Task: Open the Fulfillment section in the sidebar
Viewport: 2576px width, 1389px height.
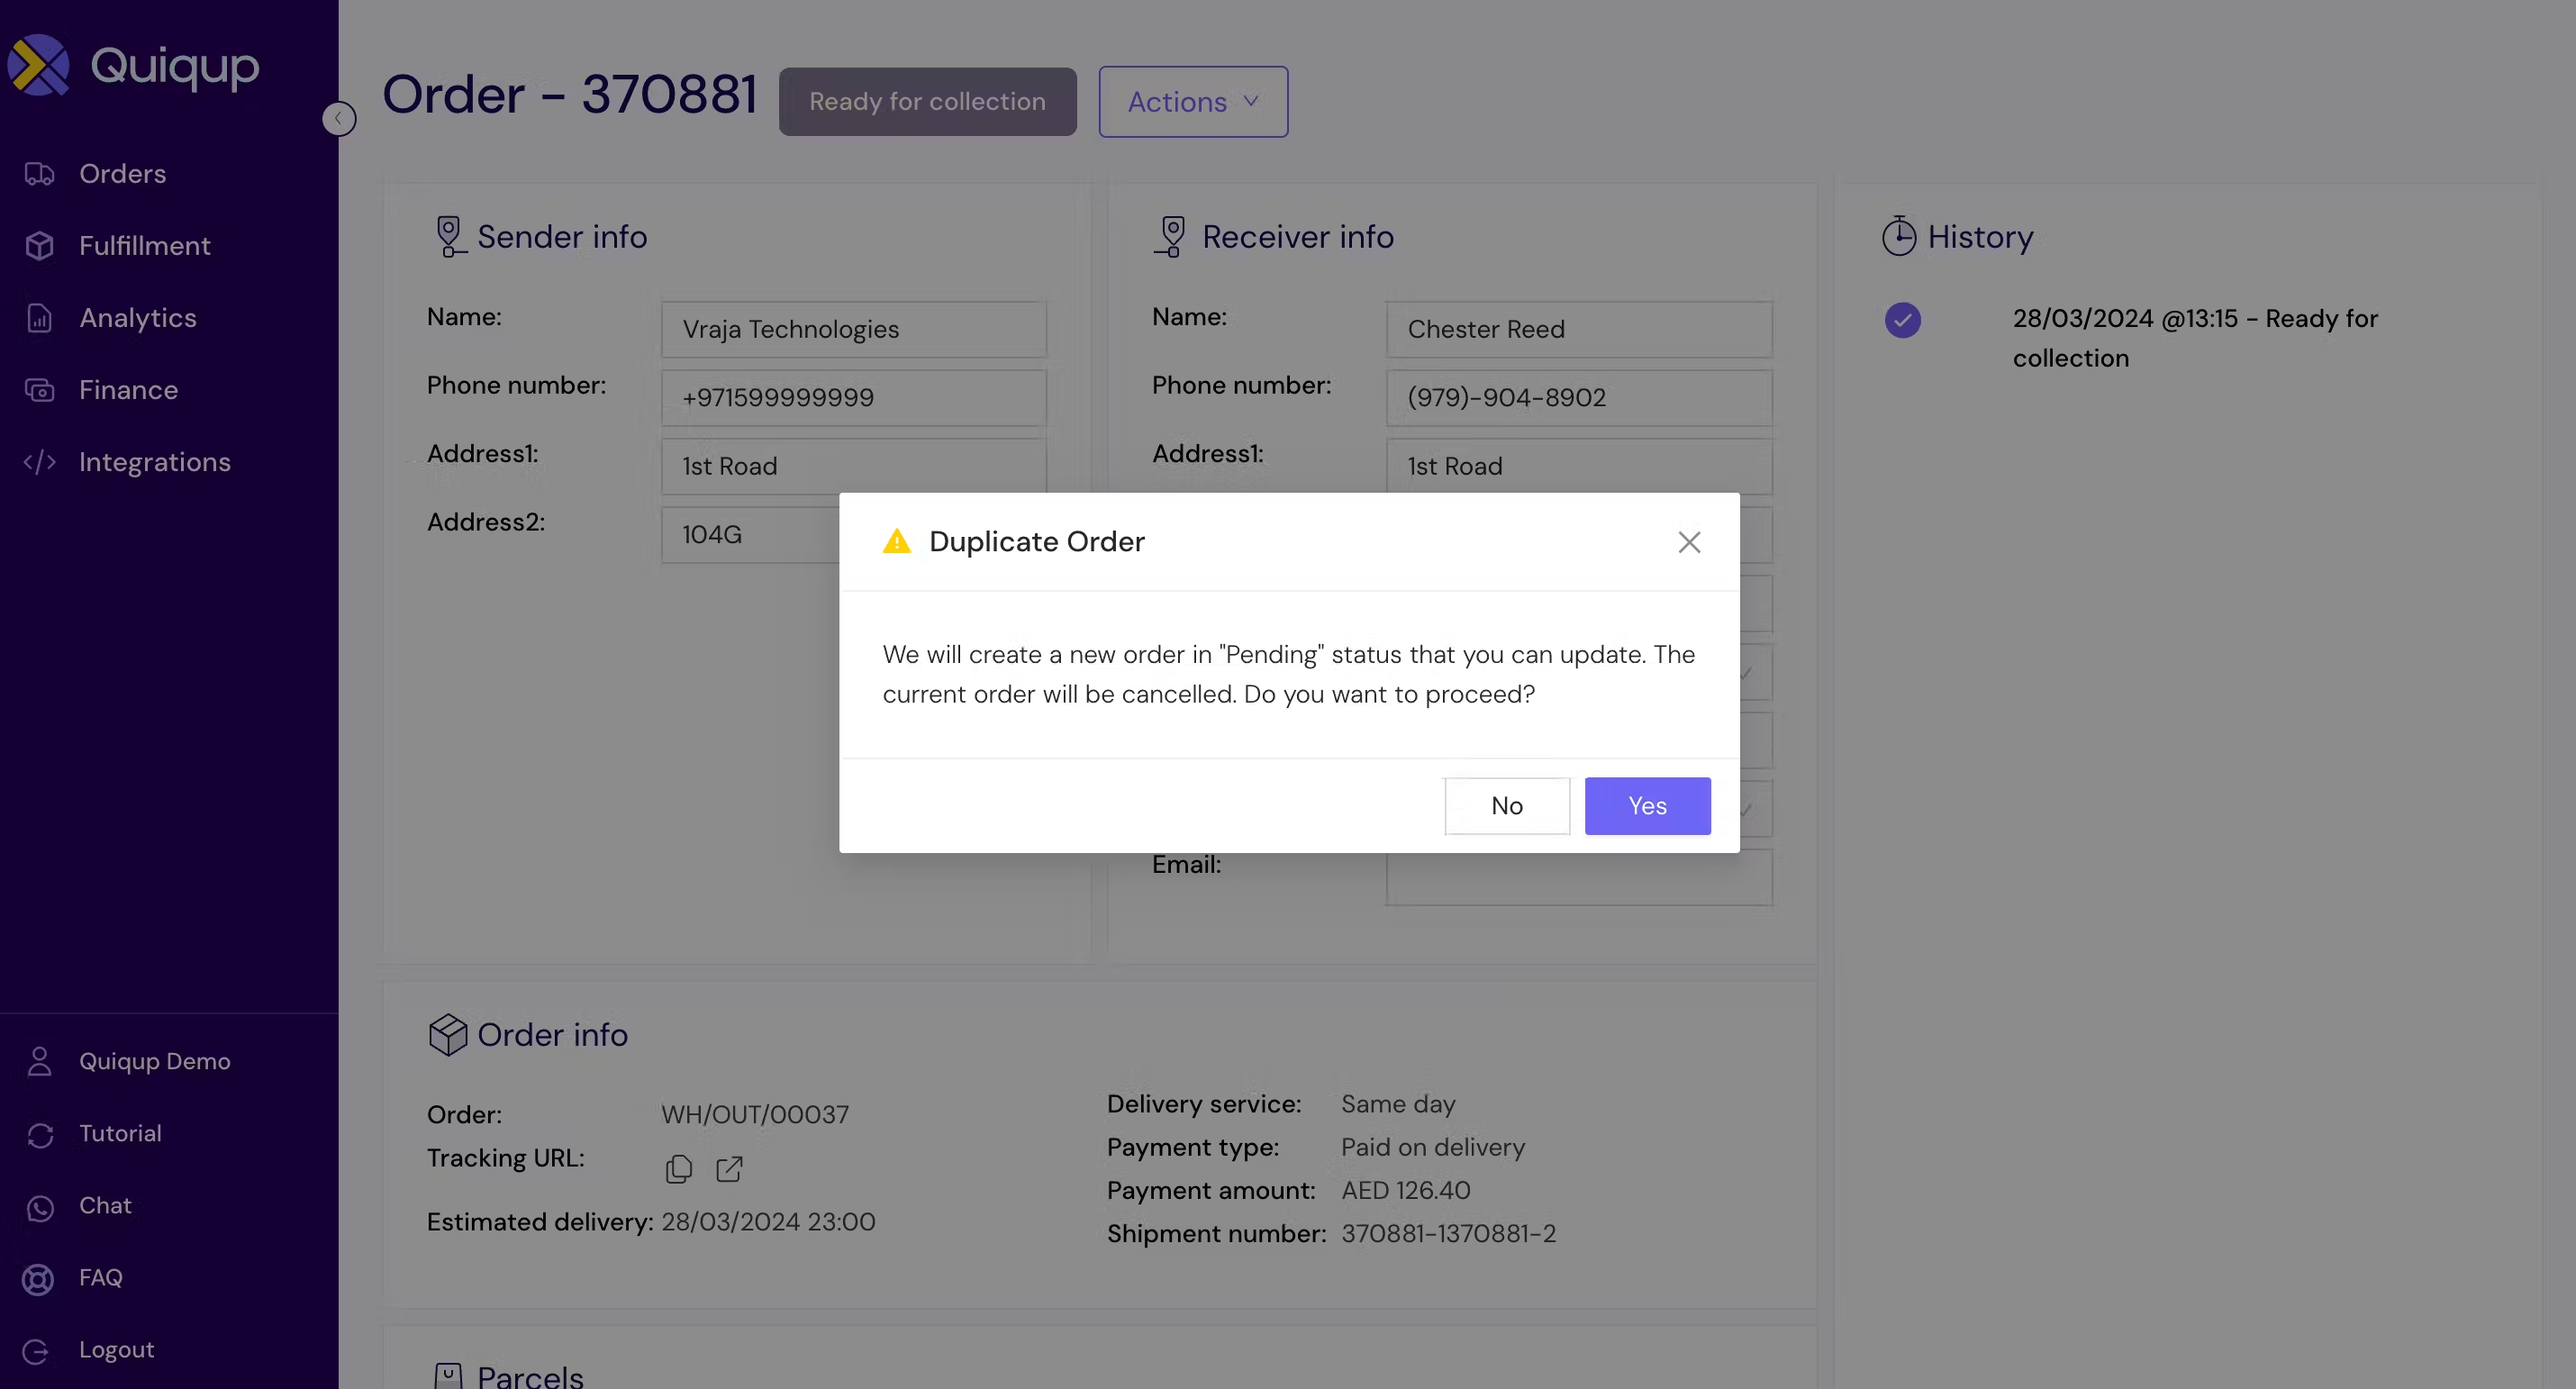Action: click(x=144, y=246)
